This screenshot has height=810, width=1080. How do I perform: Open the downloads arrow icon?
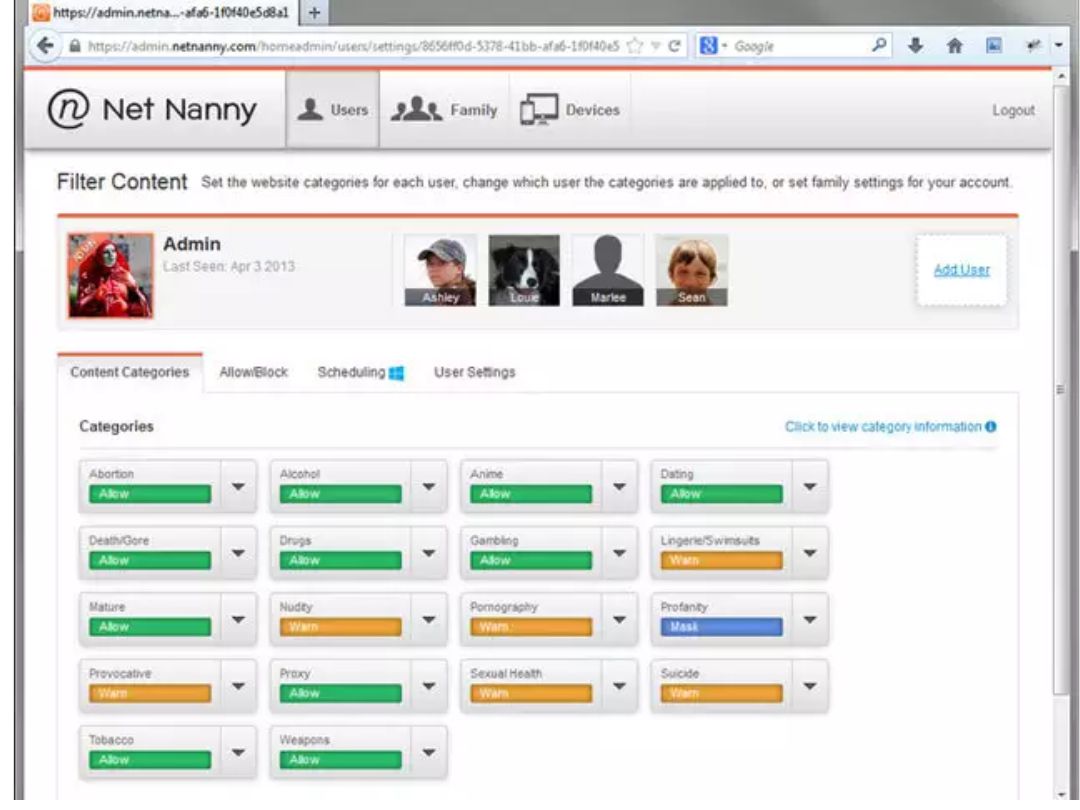(x=915, y=46)
